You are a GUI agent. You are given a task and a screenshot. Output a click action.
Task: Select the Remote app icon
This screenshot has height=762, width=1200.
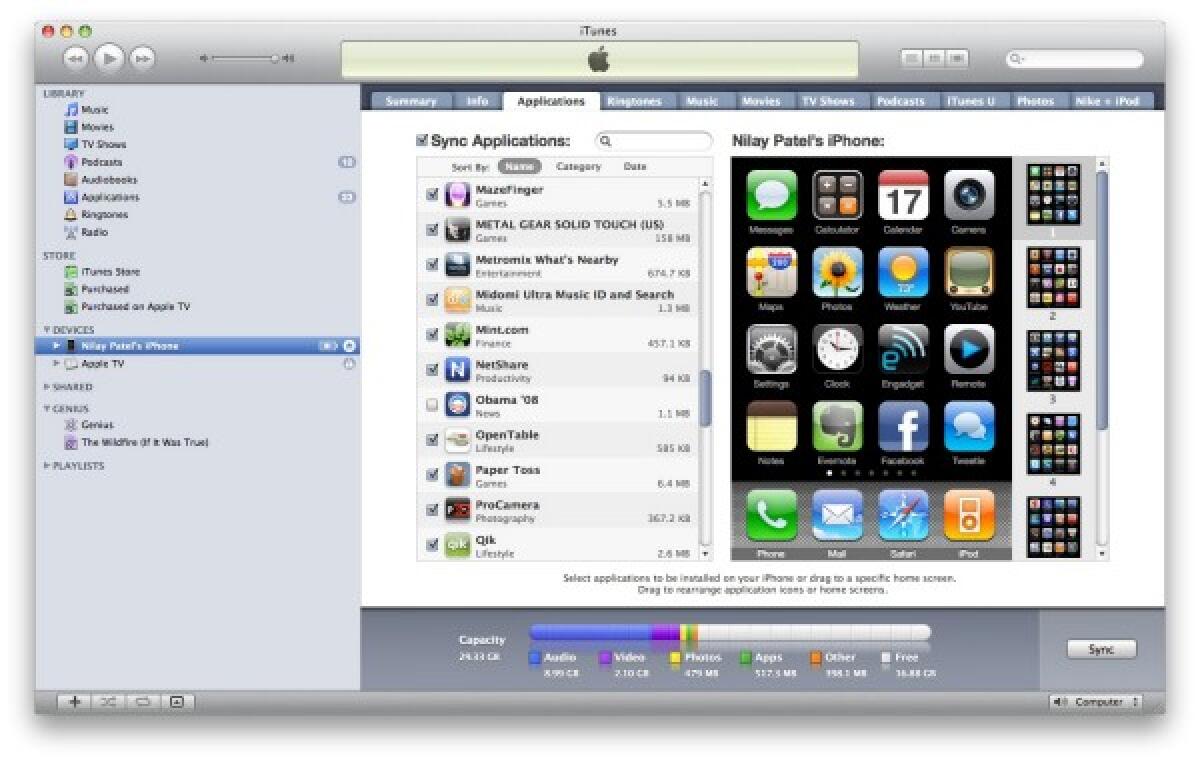(969, 349)
